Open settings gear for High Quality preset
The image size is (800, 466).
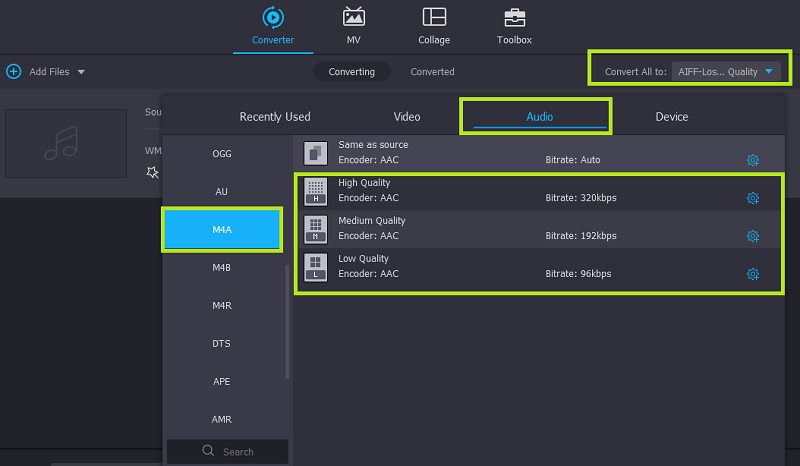pos(753,198)
